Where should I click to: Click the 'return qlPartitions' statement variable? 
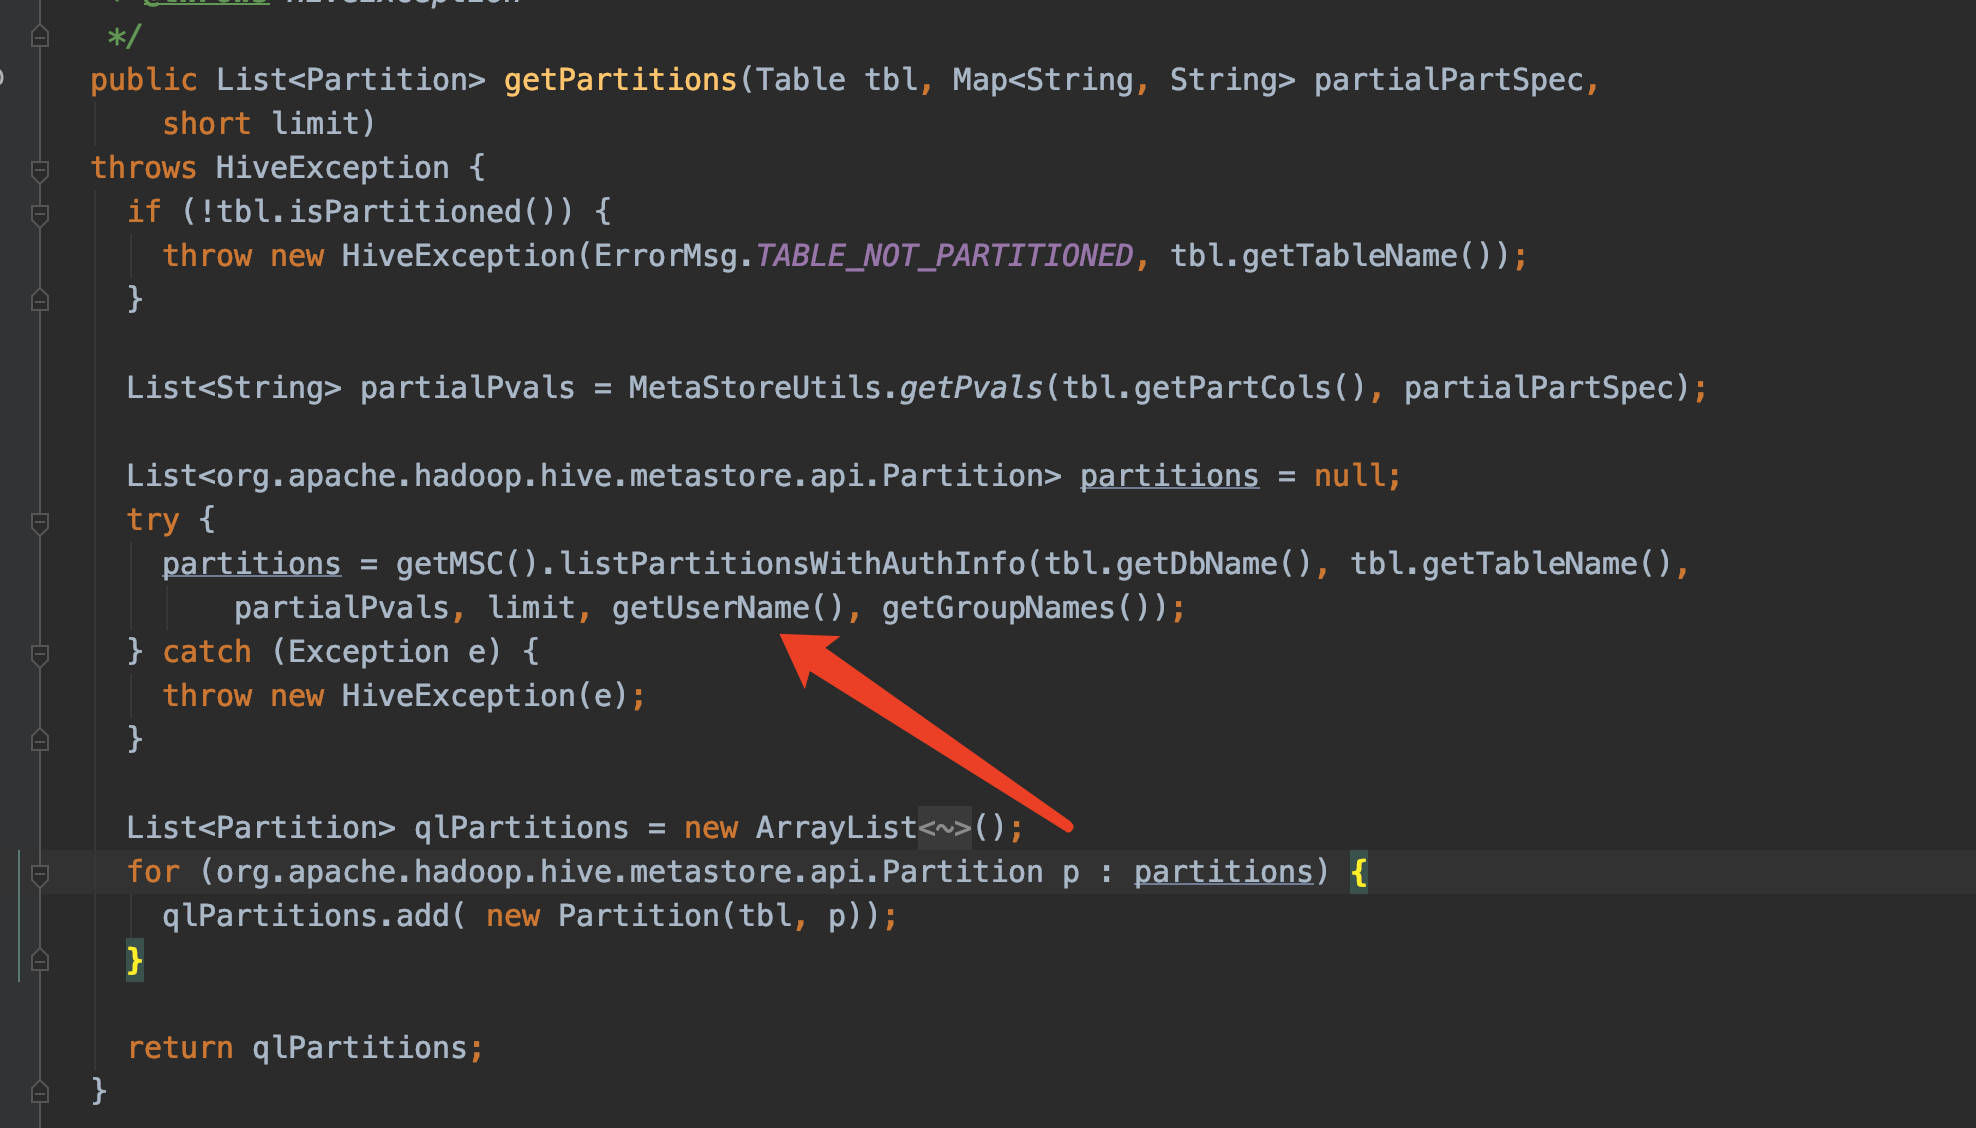click(x=359, y=1048)
